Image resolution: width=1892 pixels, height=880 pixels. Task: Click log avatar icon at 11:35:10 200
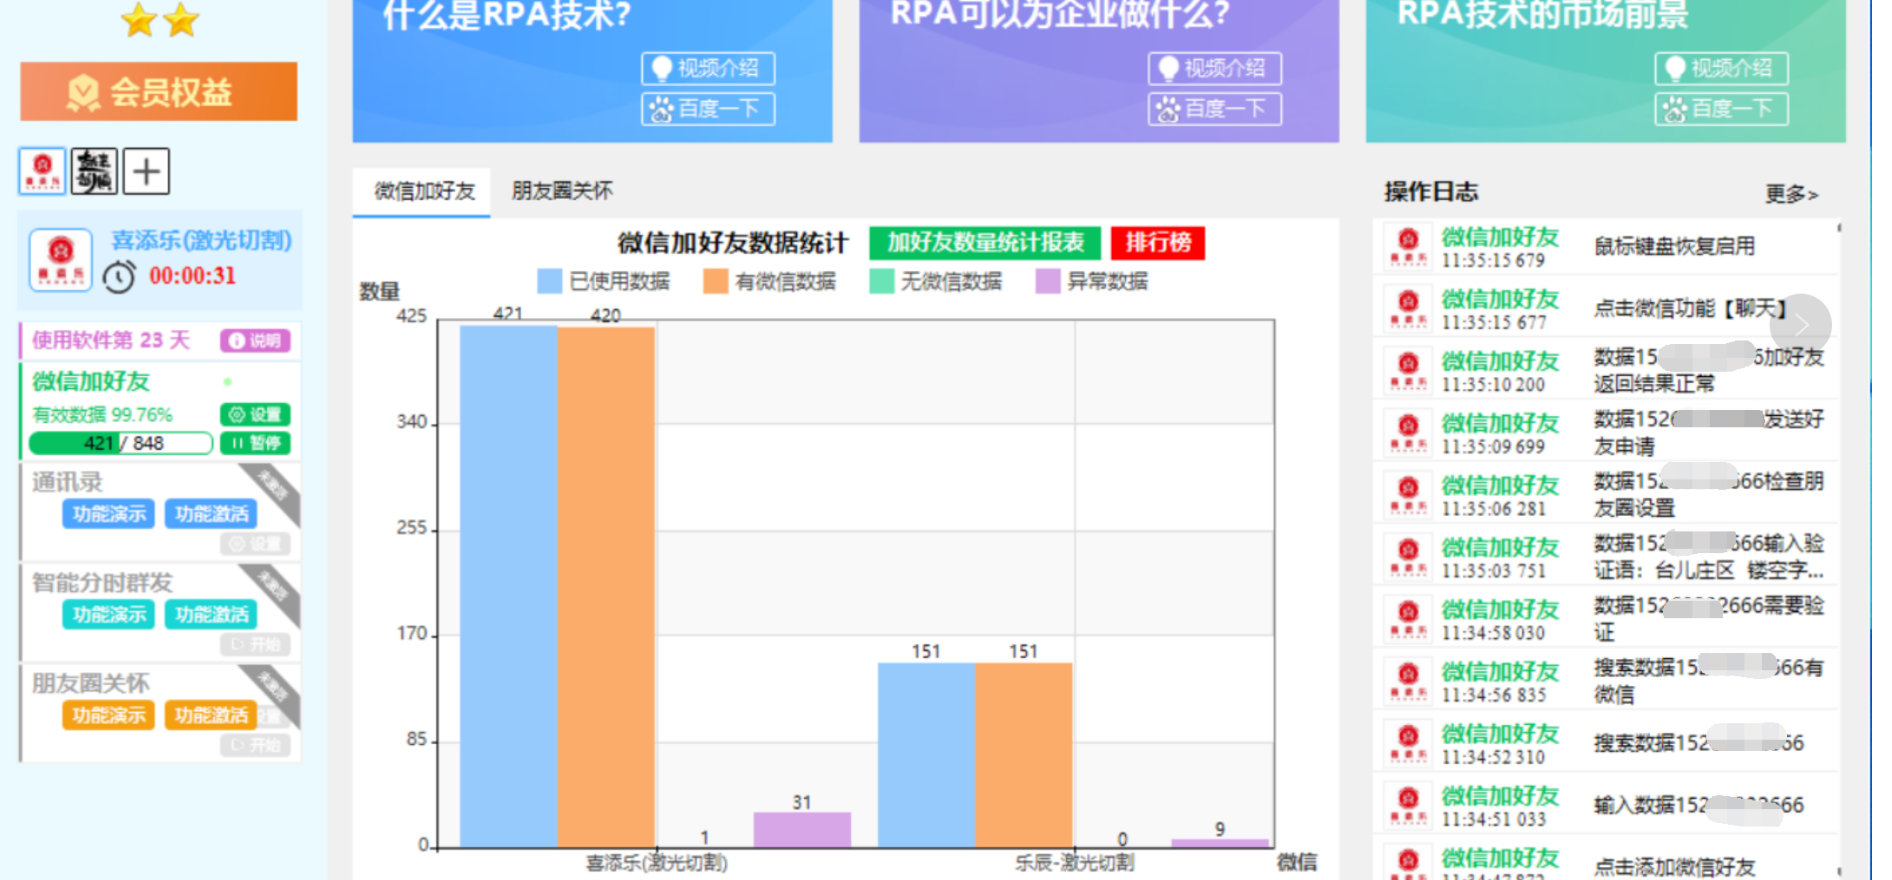pos(1408,370)
